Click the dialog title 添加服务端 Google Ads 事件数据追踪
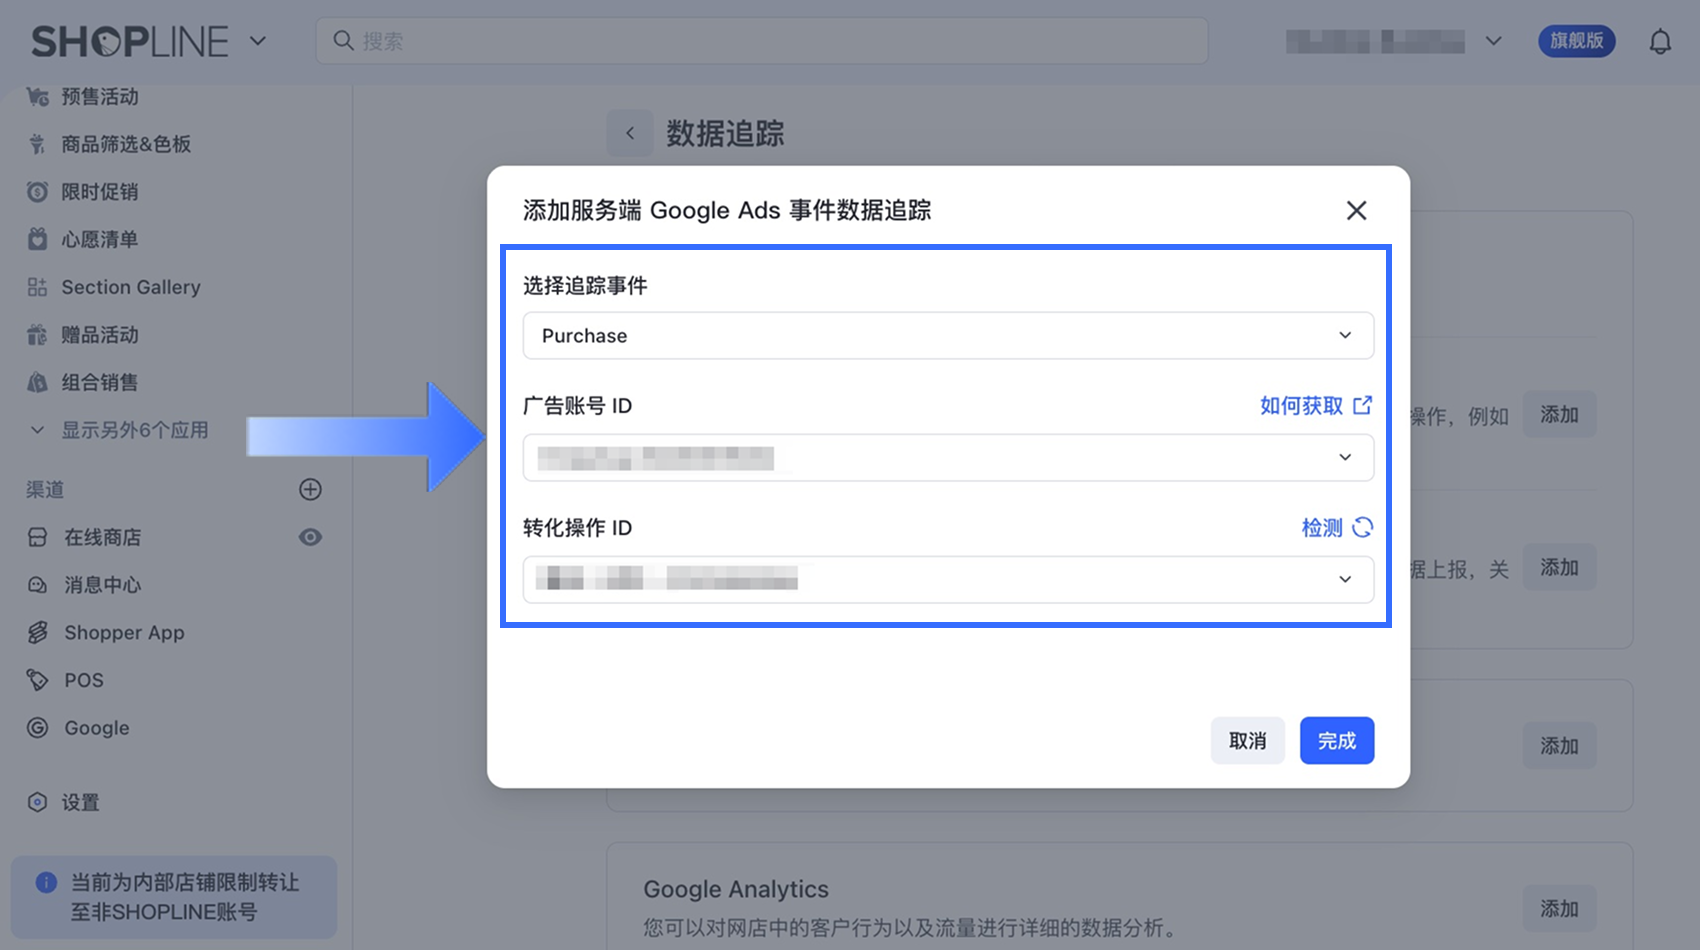Screen dimensions: 1700x950 [x=727, y=210]
